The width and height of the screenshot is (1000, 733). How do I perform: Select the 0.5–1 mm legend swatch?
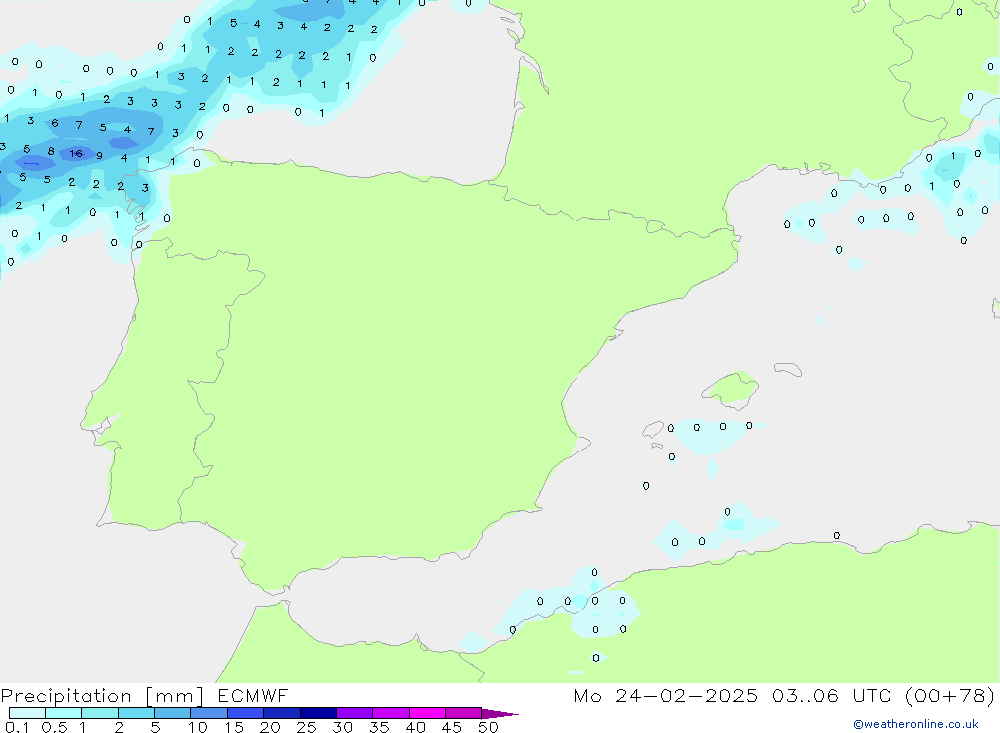[64, 713]
